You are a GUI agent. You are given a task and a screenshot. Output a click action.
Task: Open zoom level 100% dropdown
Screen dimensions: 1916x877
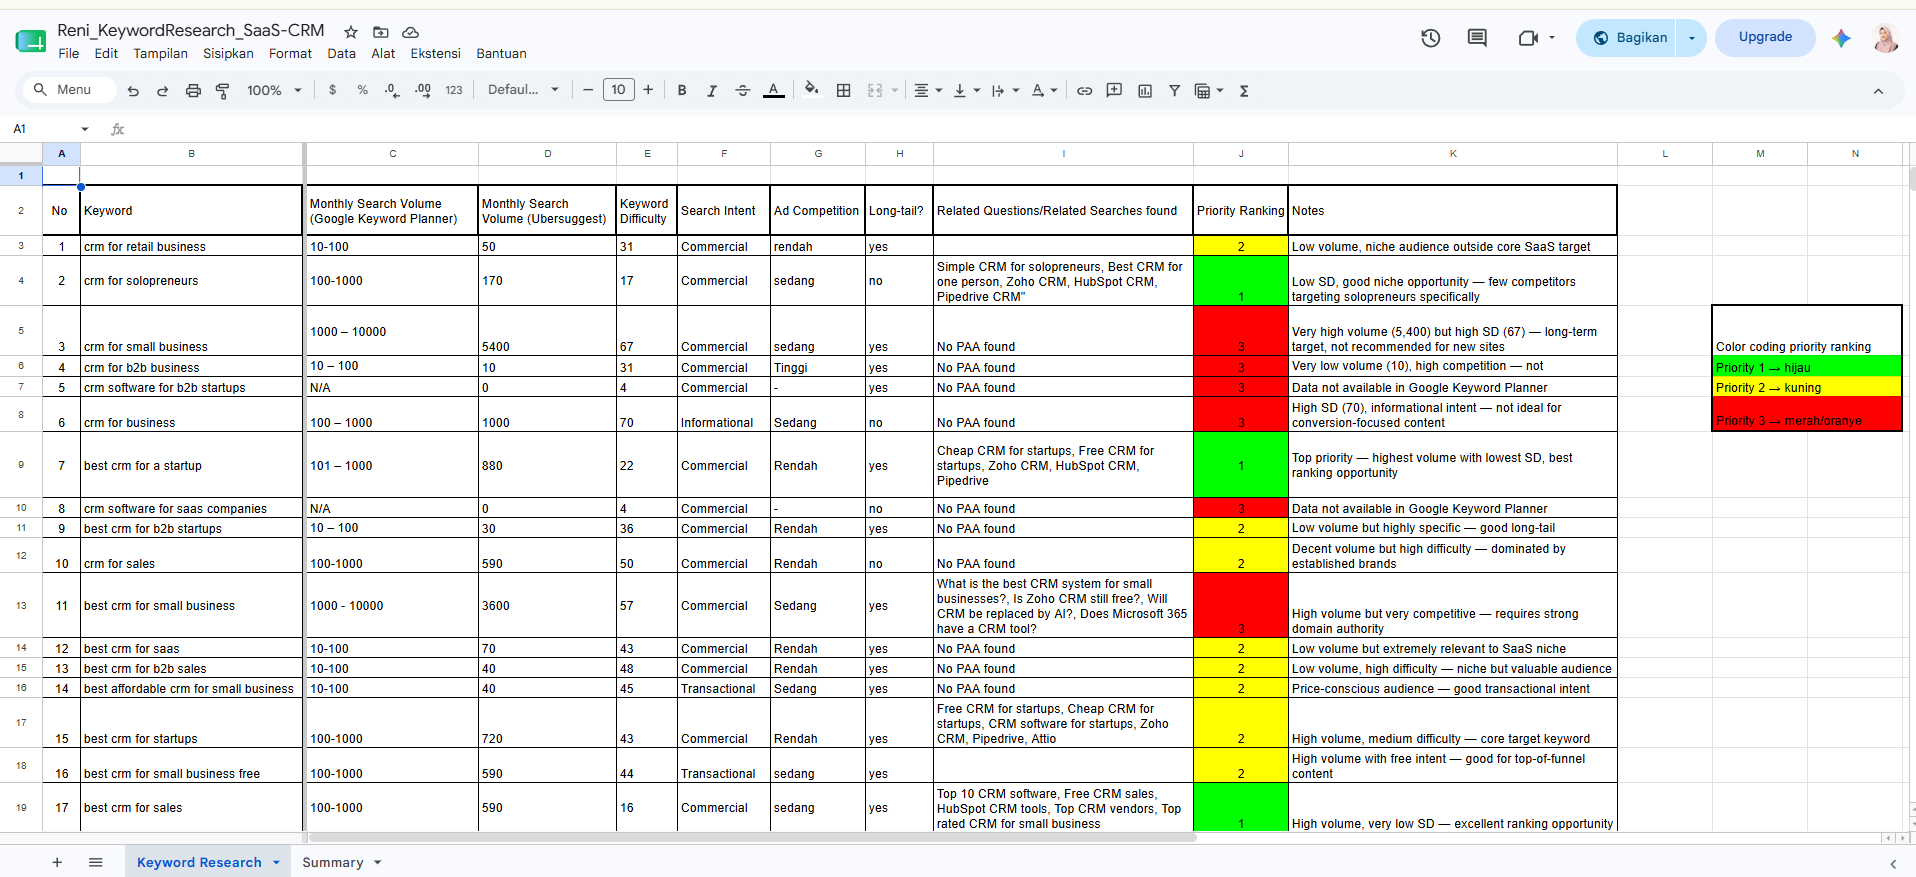pos(274,90)
